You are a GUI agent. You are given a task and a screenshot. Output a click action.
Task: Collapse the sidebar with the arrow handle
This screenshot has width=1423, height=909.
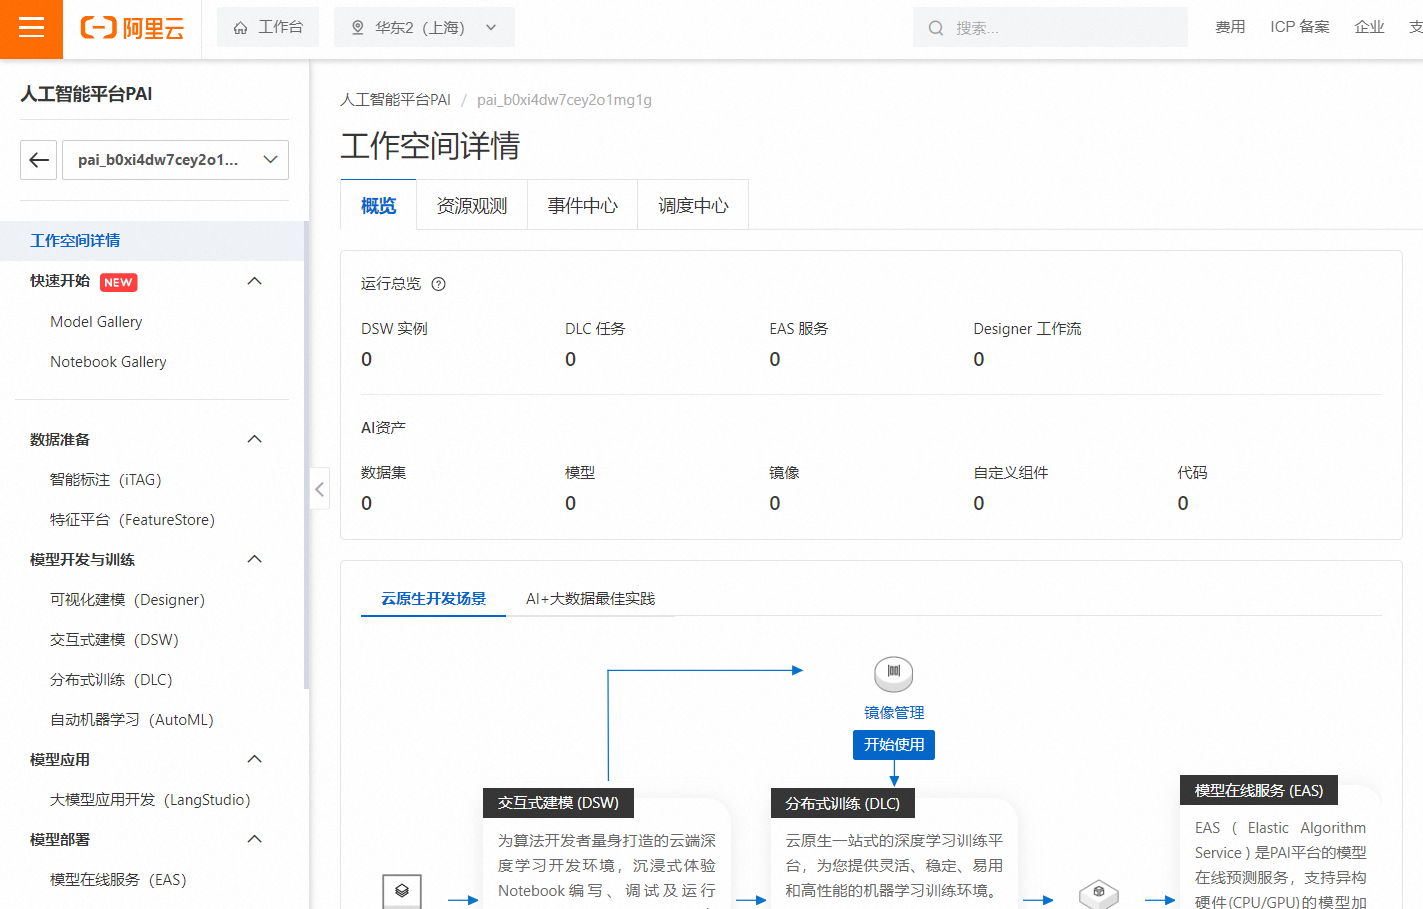[x=319, y=489]
